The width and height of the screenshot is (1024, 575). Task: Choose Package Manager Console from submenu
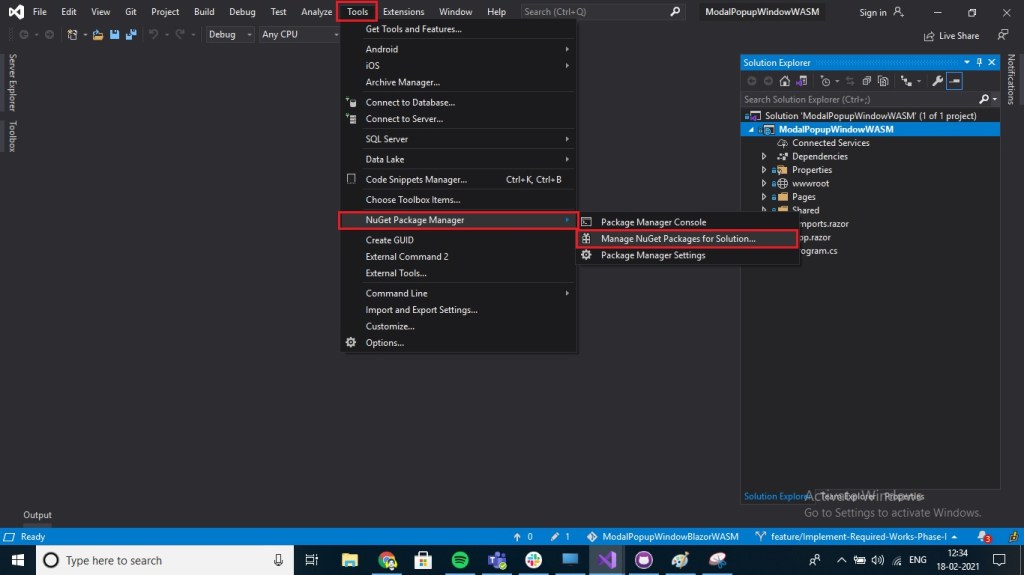click(x=652, y=222)
